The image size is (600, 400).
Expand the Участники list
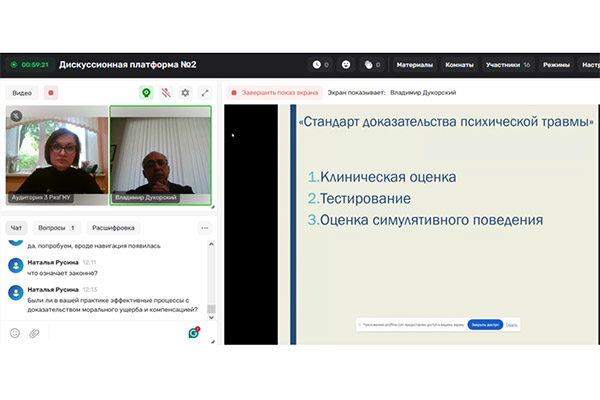click(507, 65)
